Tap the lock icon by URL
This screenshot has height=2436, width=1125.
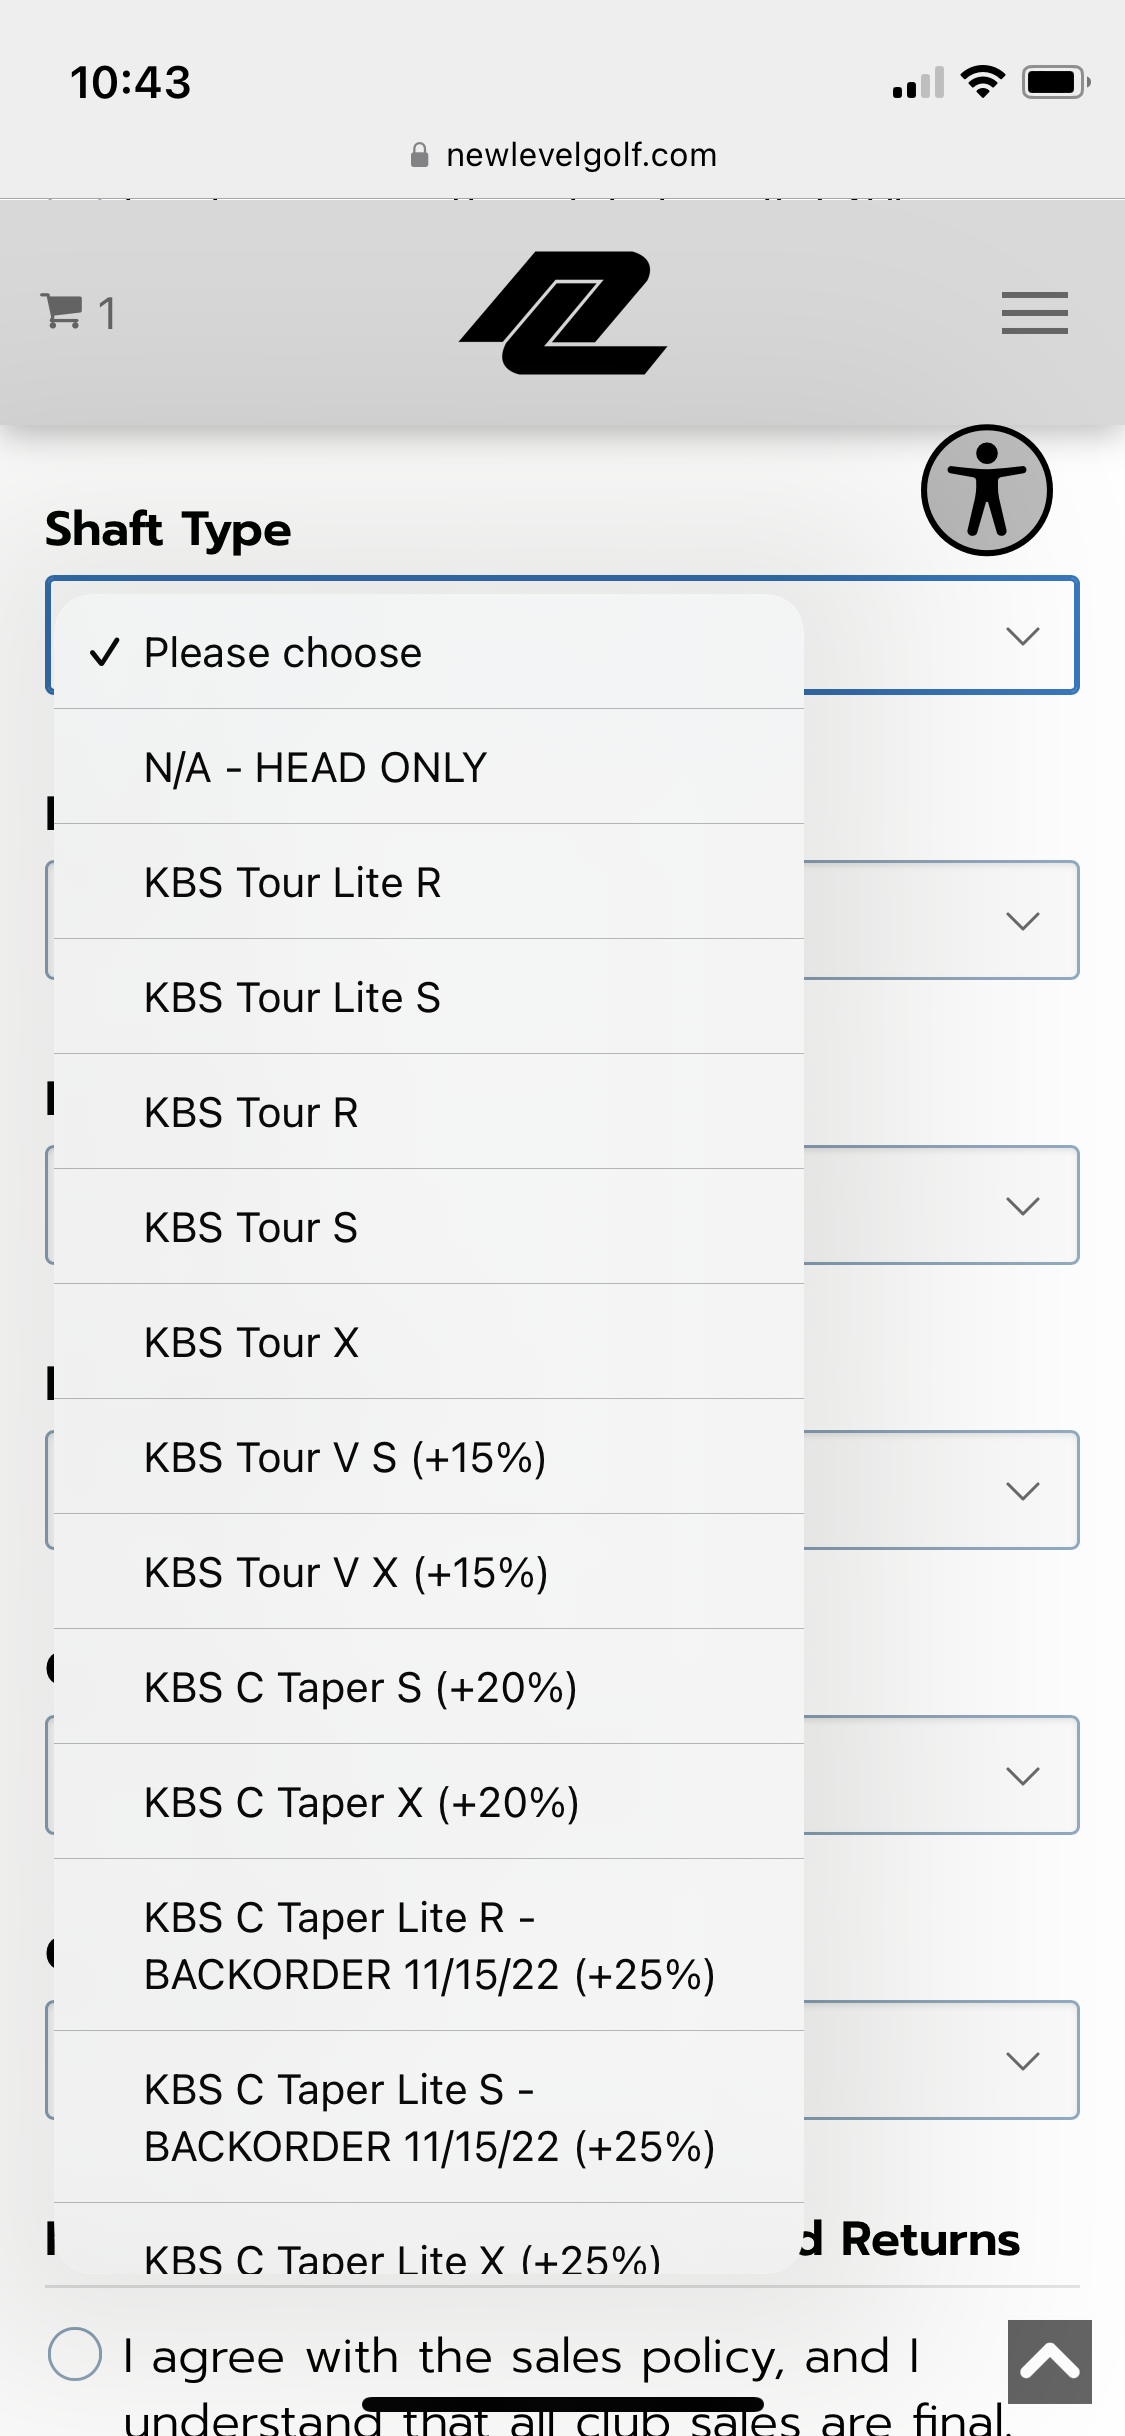point(420,155)
